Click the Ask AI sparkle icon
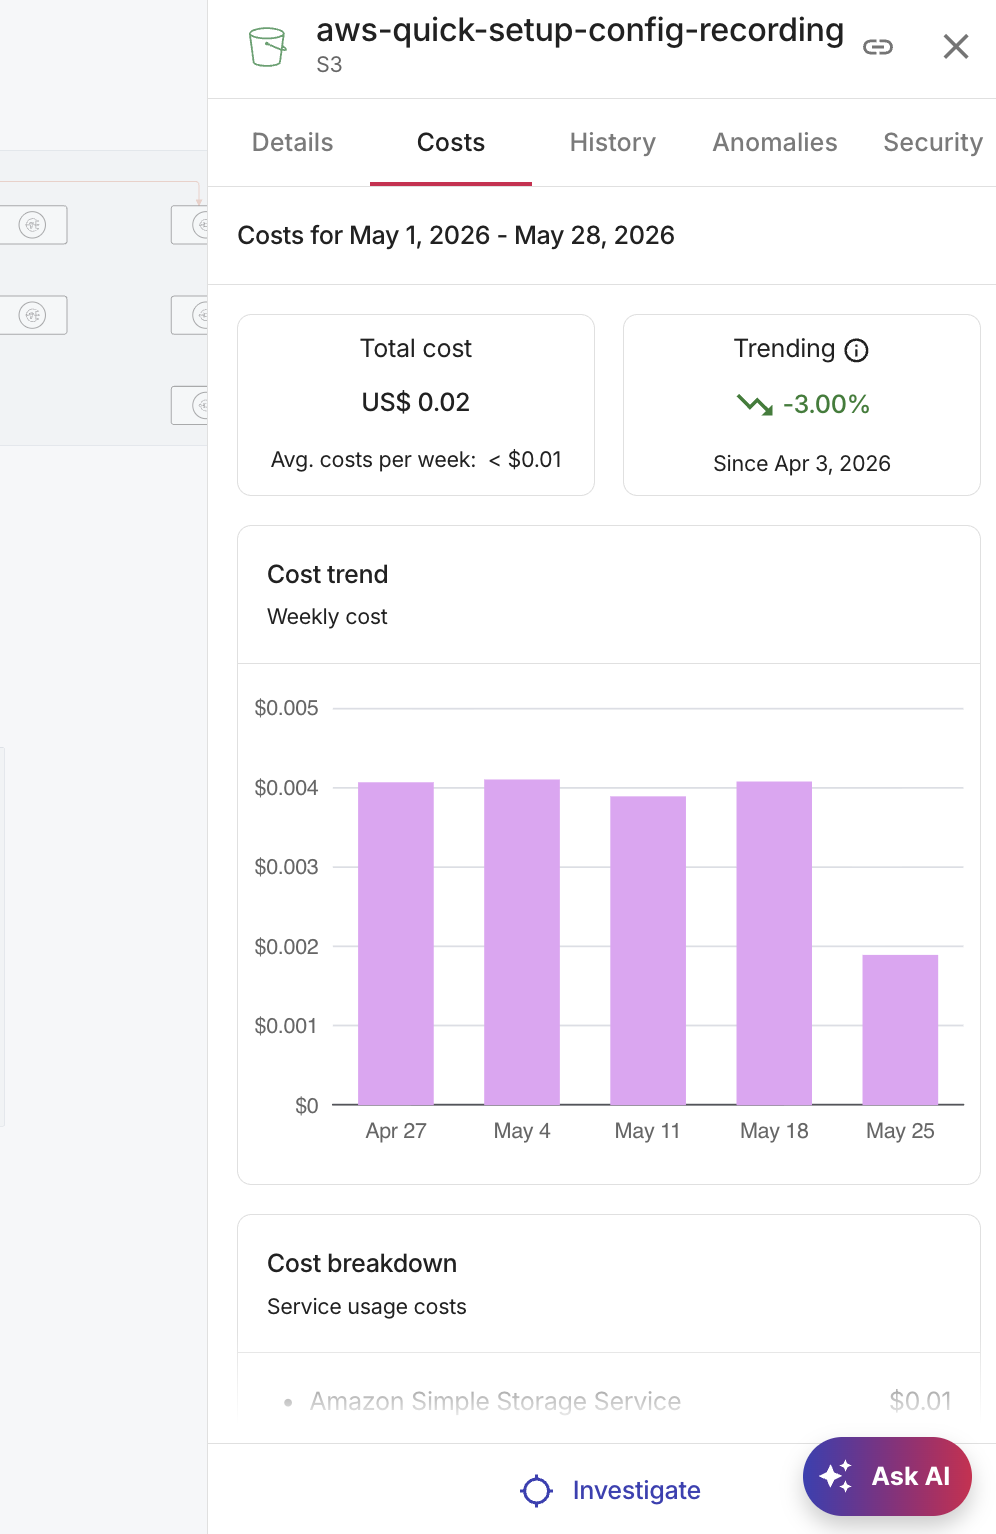The image size is (996, 1534). coord(836,1476)
